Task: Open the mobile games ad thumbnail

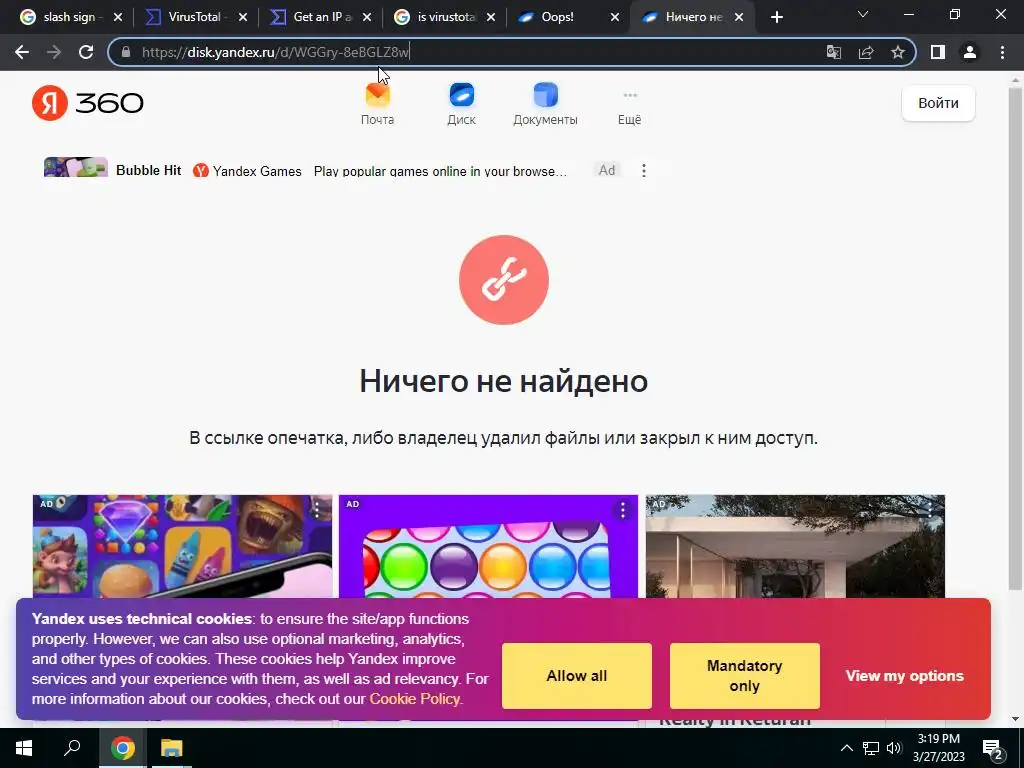Action: point(182,547)
